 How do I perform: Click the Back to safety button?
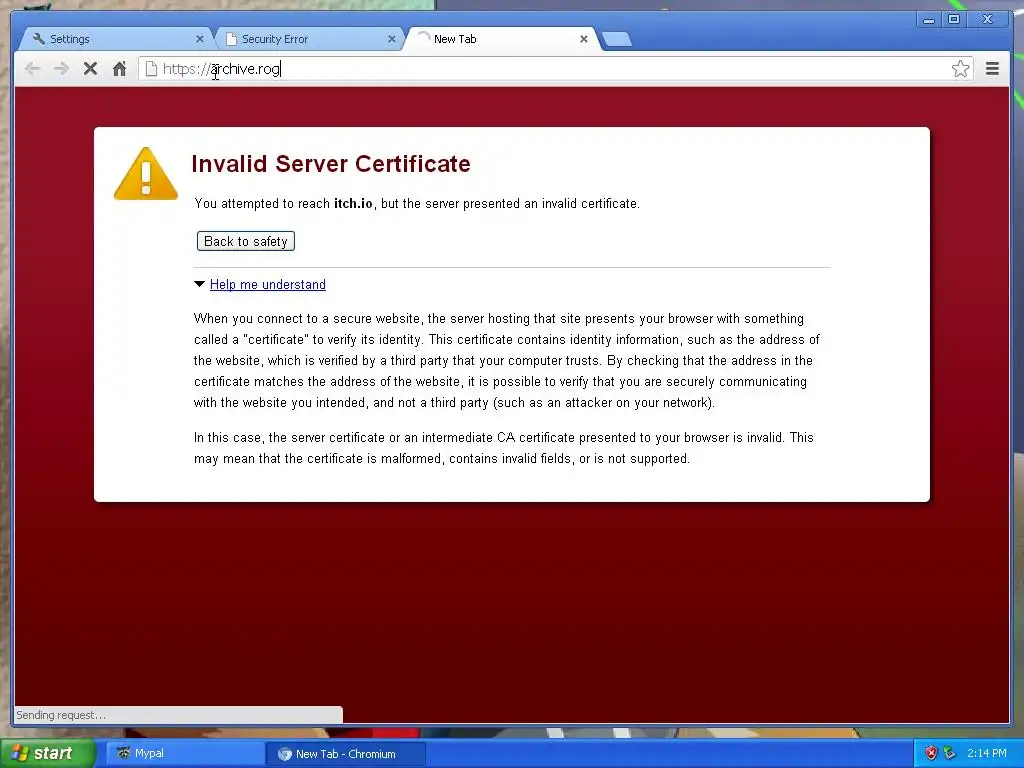(x=246, y=241)
